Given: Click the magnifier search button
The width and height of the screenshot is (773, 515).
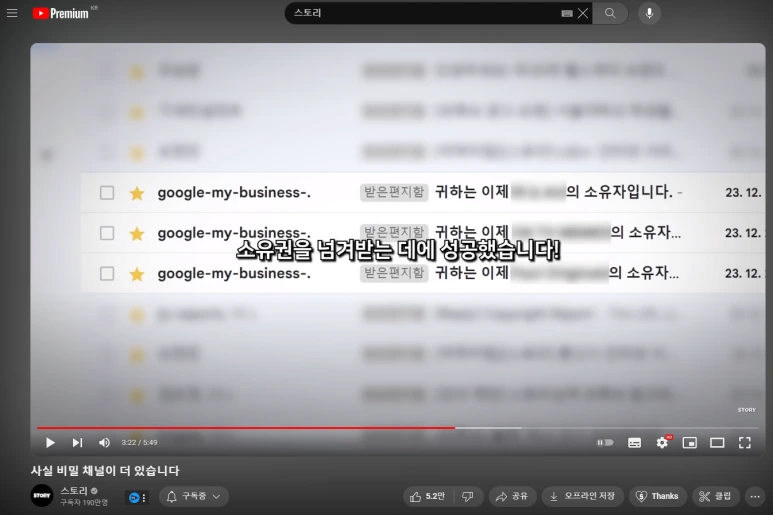Looking at the screenshot, I should (610, 13).
